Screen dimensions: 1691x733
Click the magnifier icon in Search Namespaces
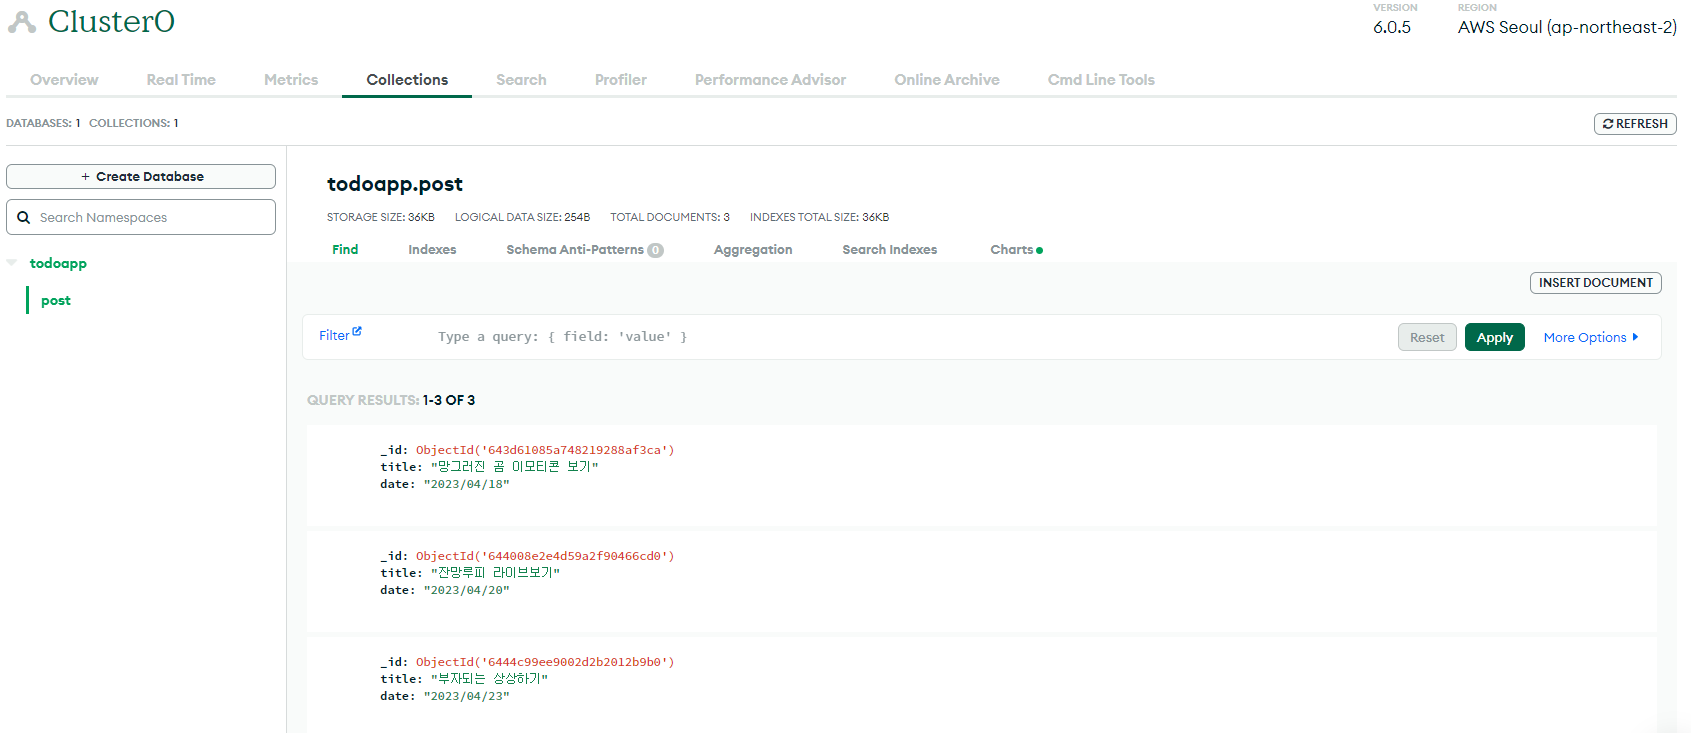[24, 217]
